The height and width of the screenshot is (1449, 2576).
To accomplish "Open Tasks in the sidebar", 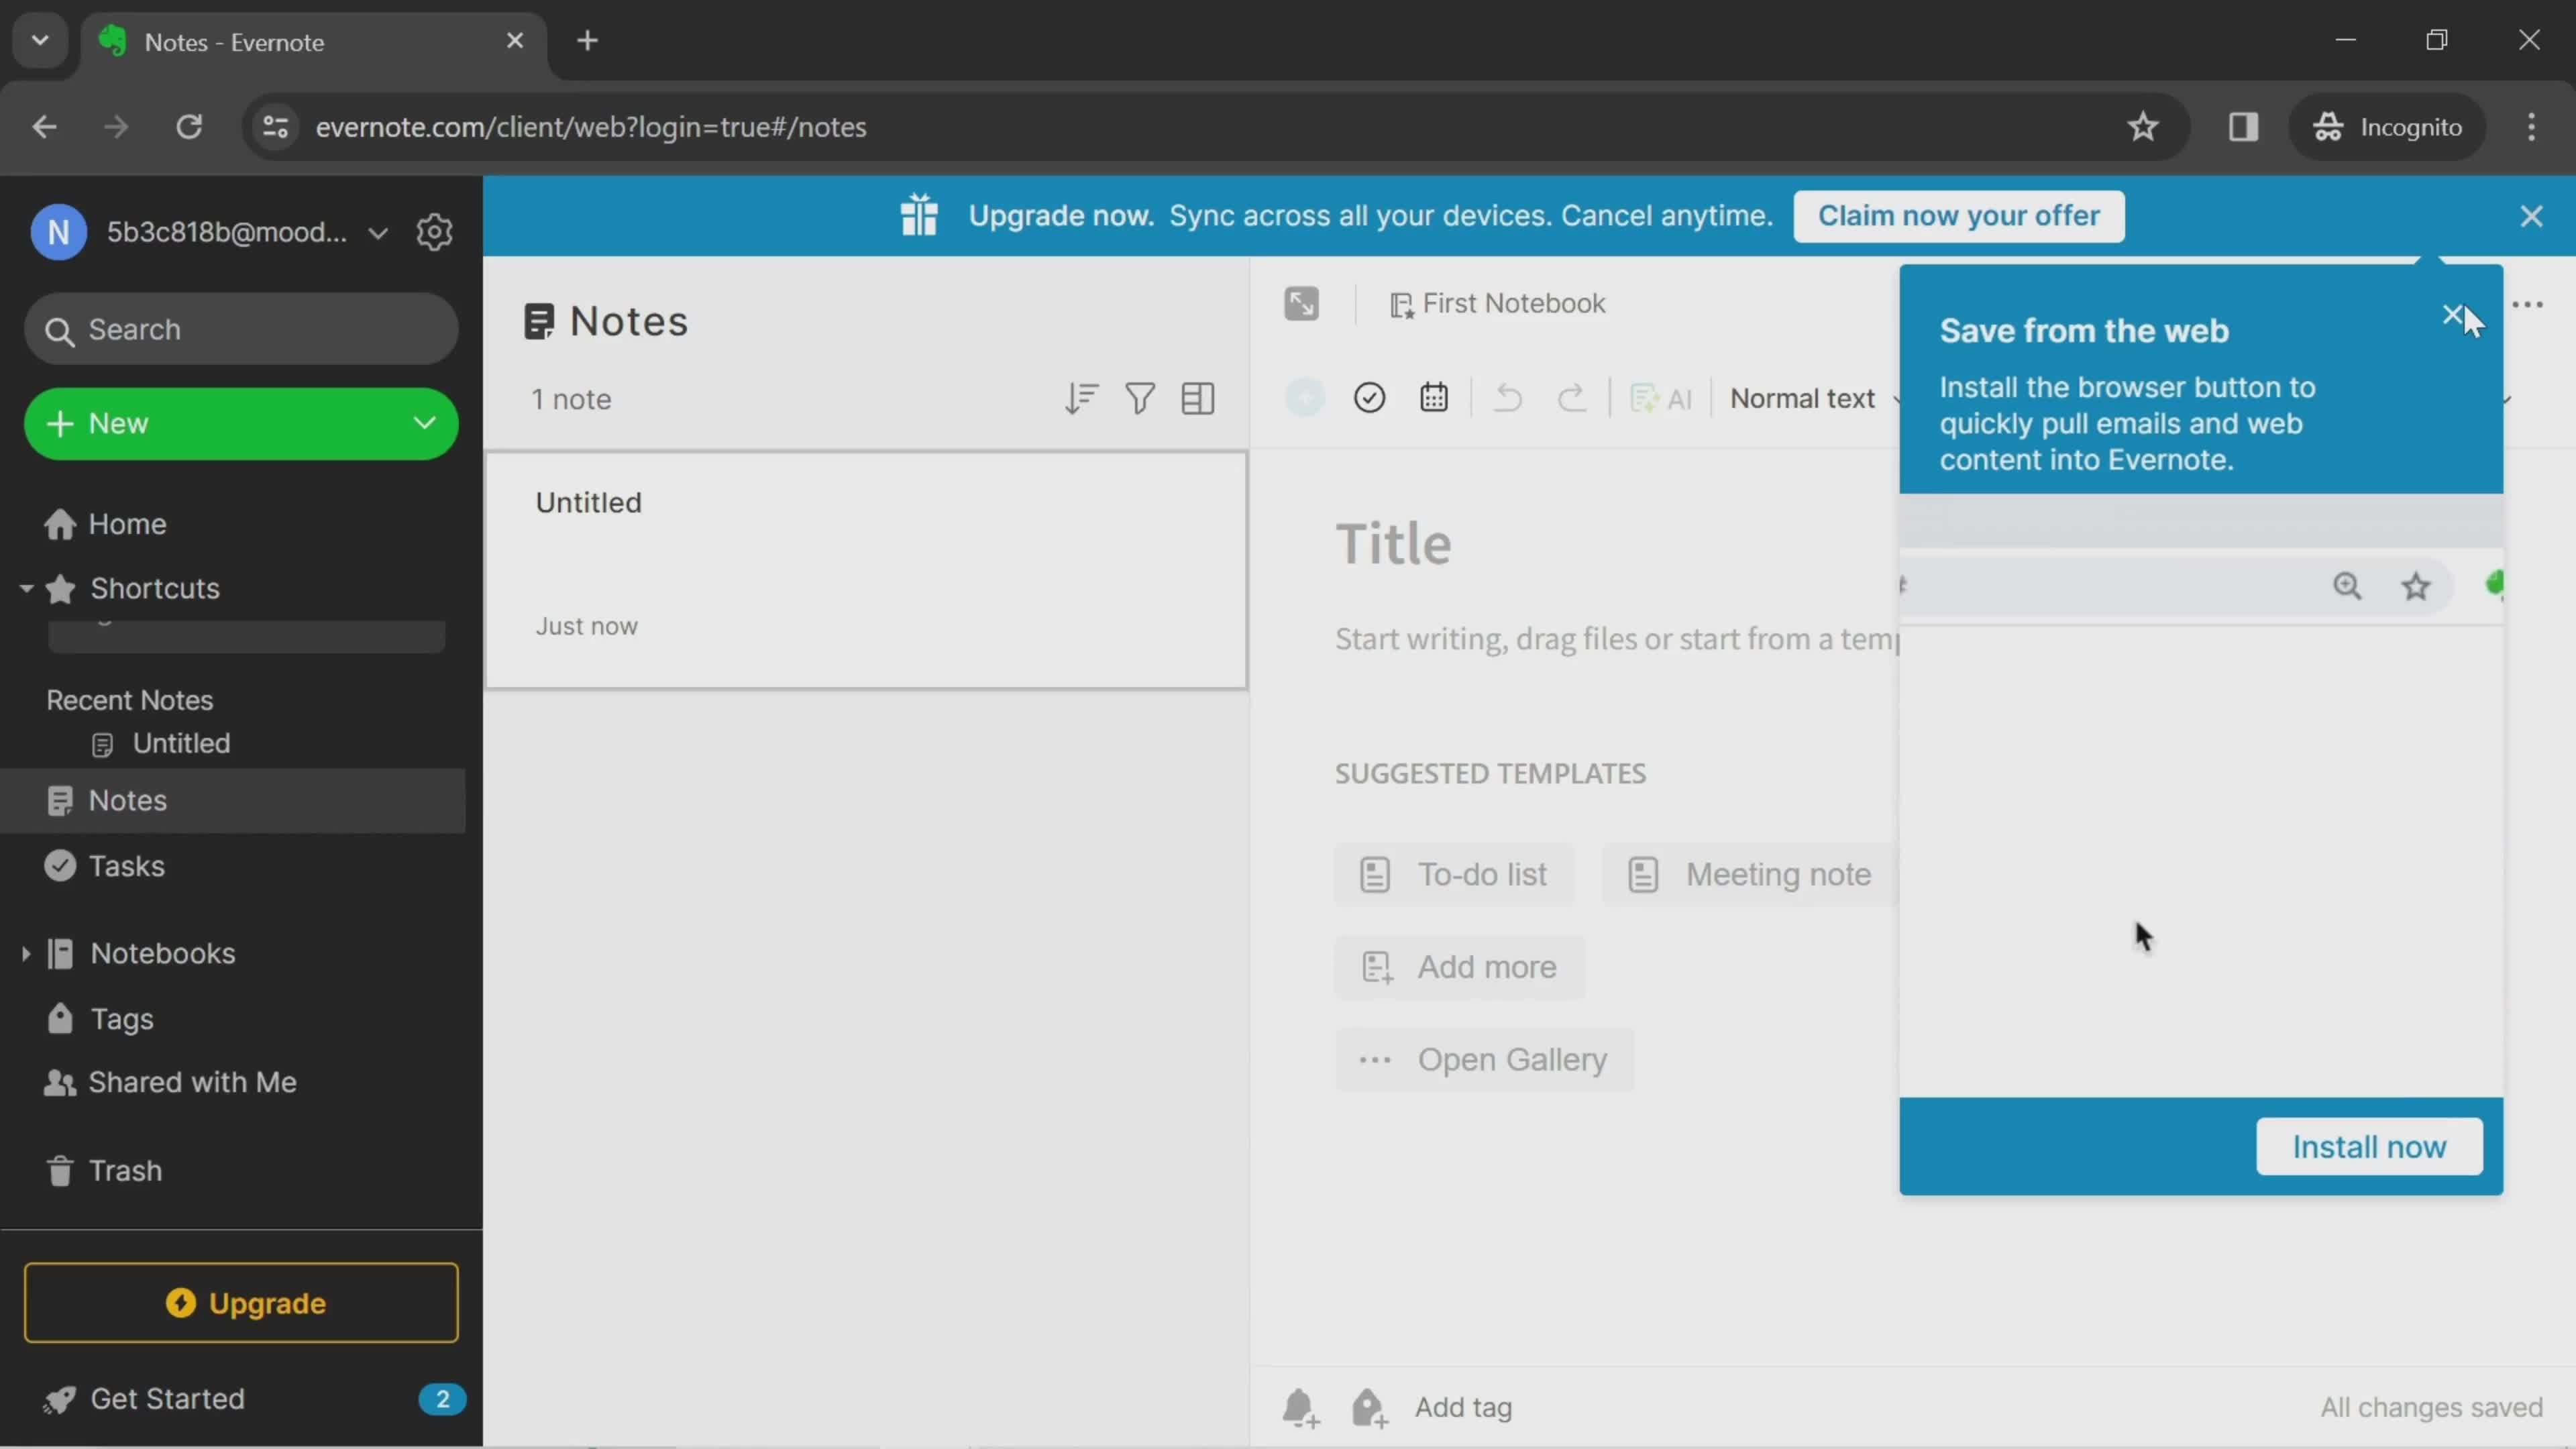I will [126, 866].
